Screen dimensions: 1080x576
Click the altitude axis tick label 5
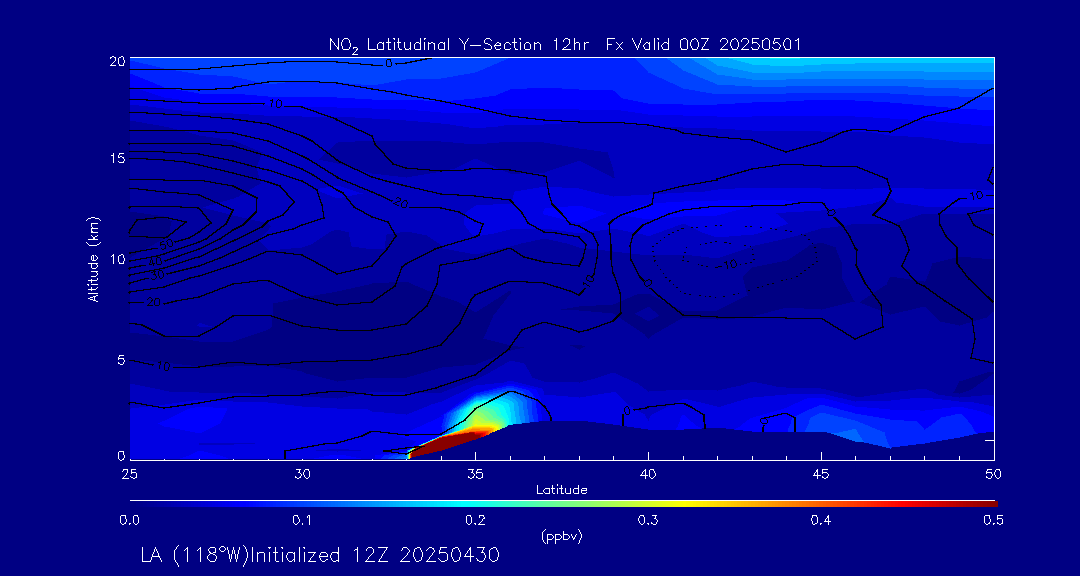121,360
